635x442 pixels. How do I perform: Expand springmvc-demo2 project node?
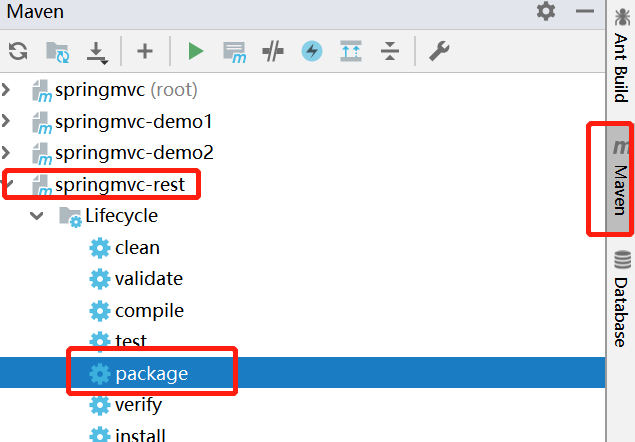click(6, 153)
